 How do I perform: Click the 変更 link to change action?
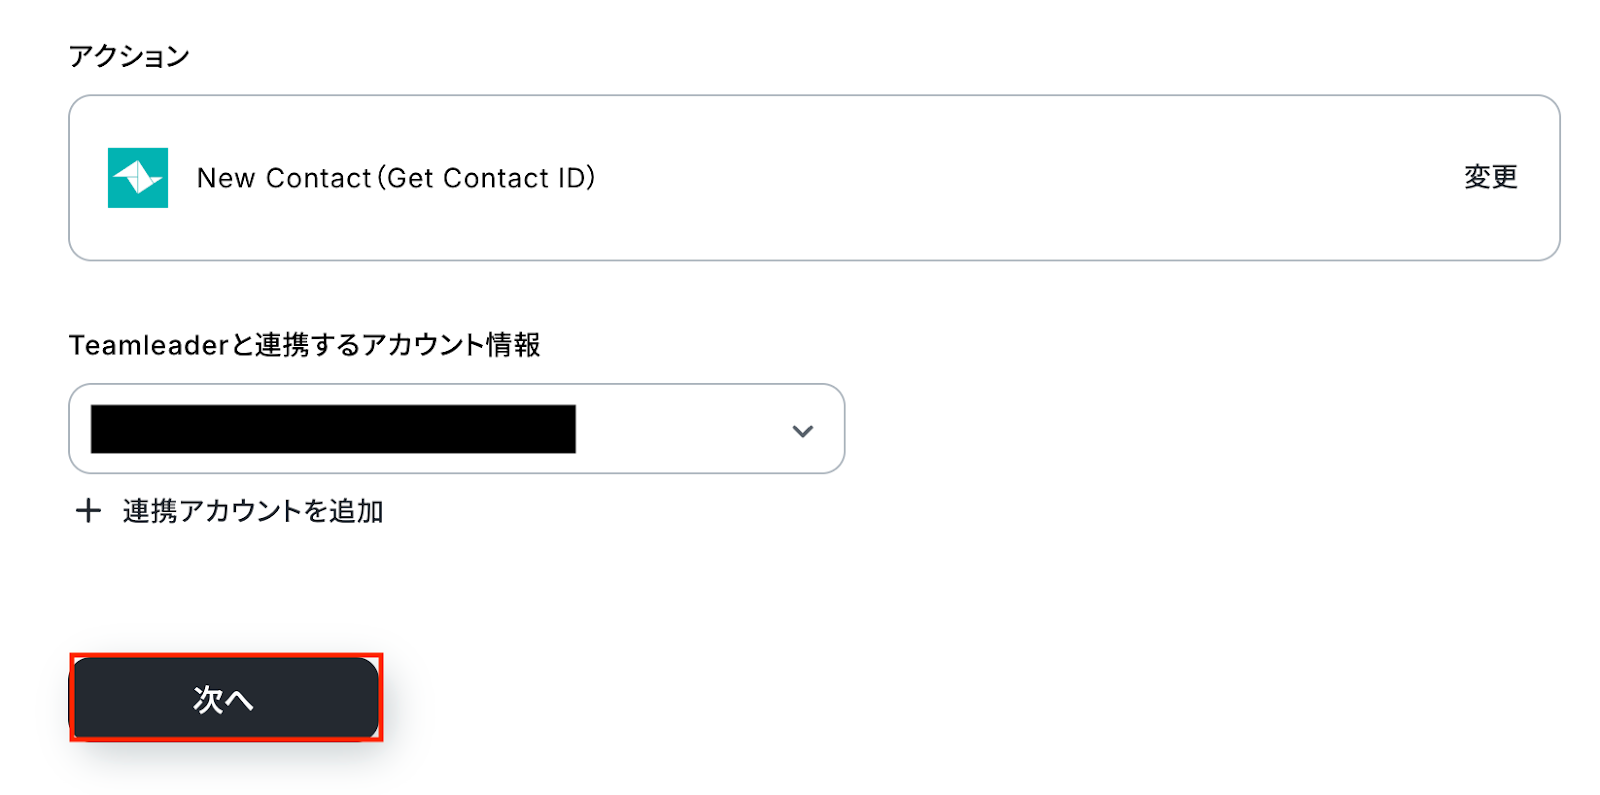(x=1490, y=177)
